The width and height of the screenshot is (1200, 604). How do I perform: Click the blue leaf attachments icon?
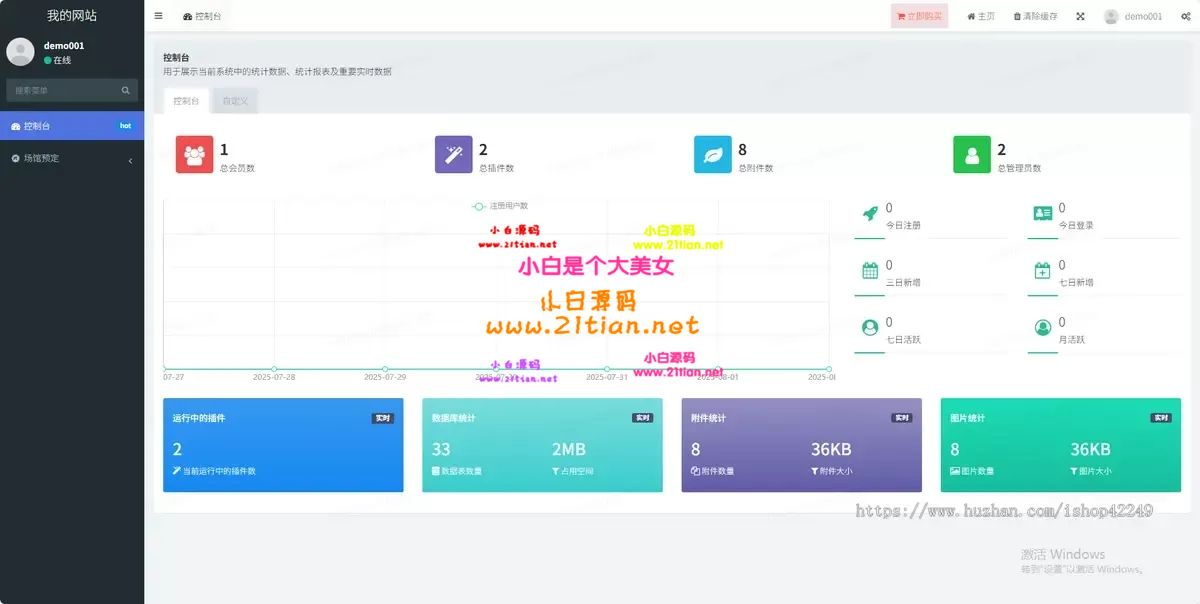[712, 155]
